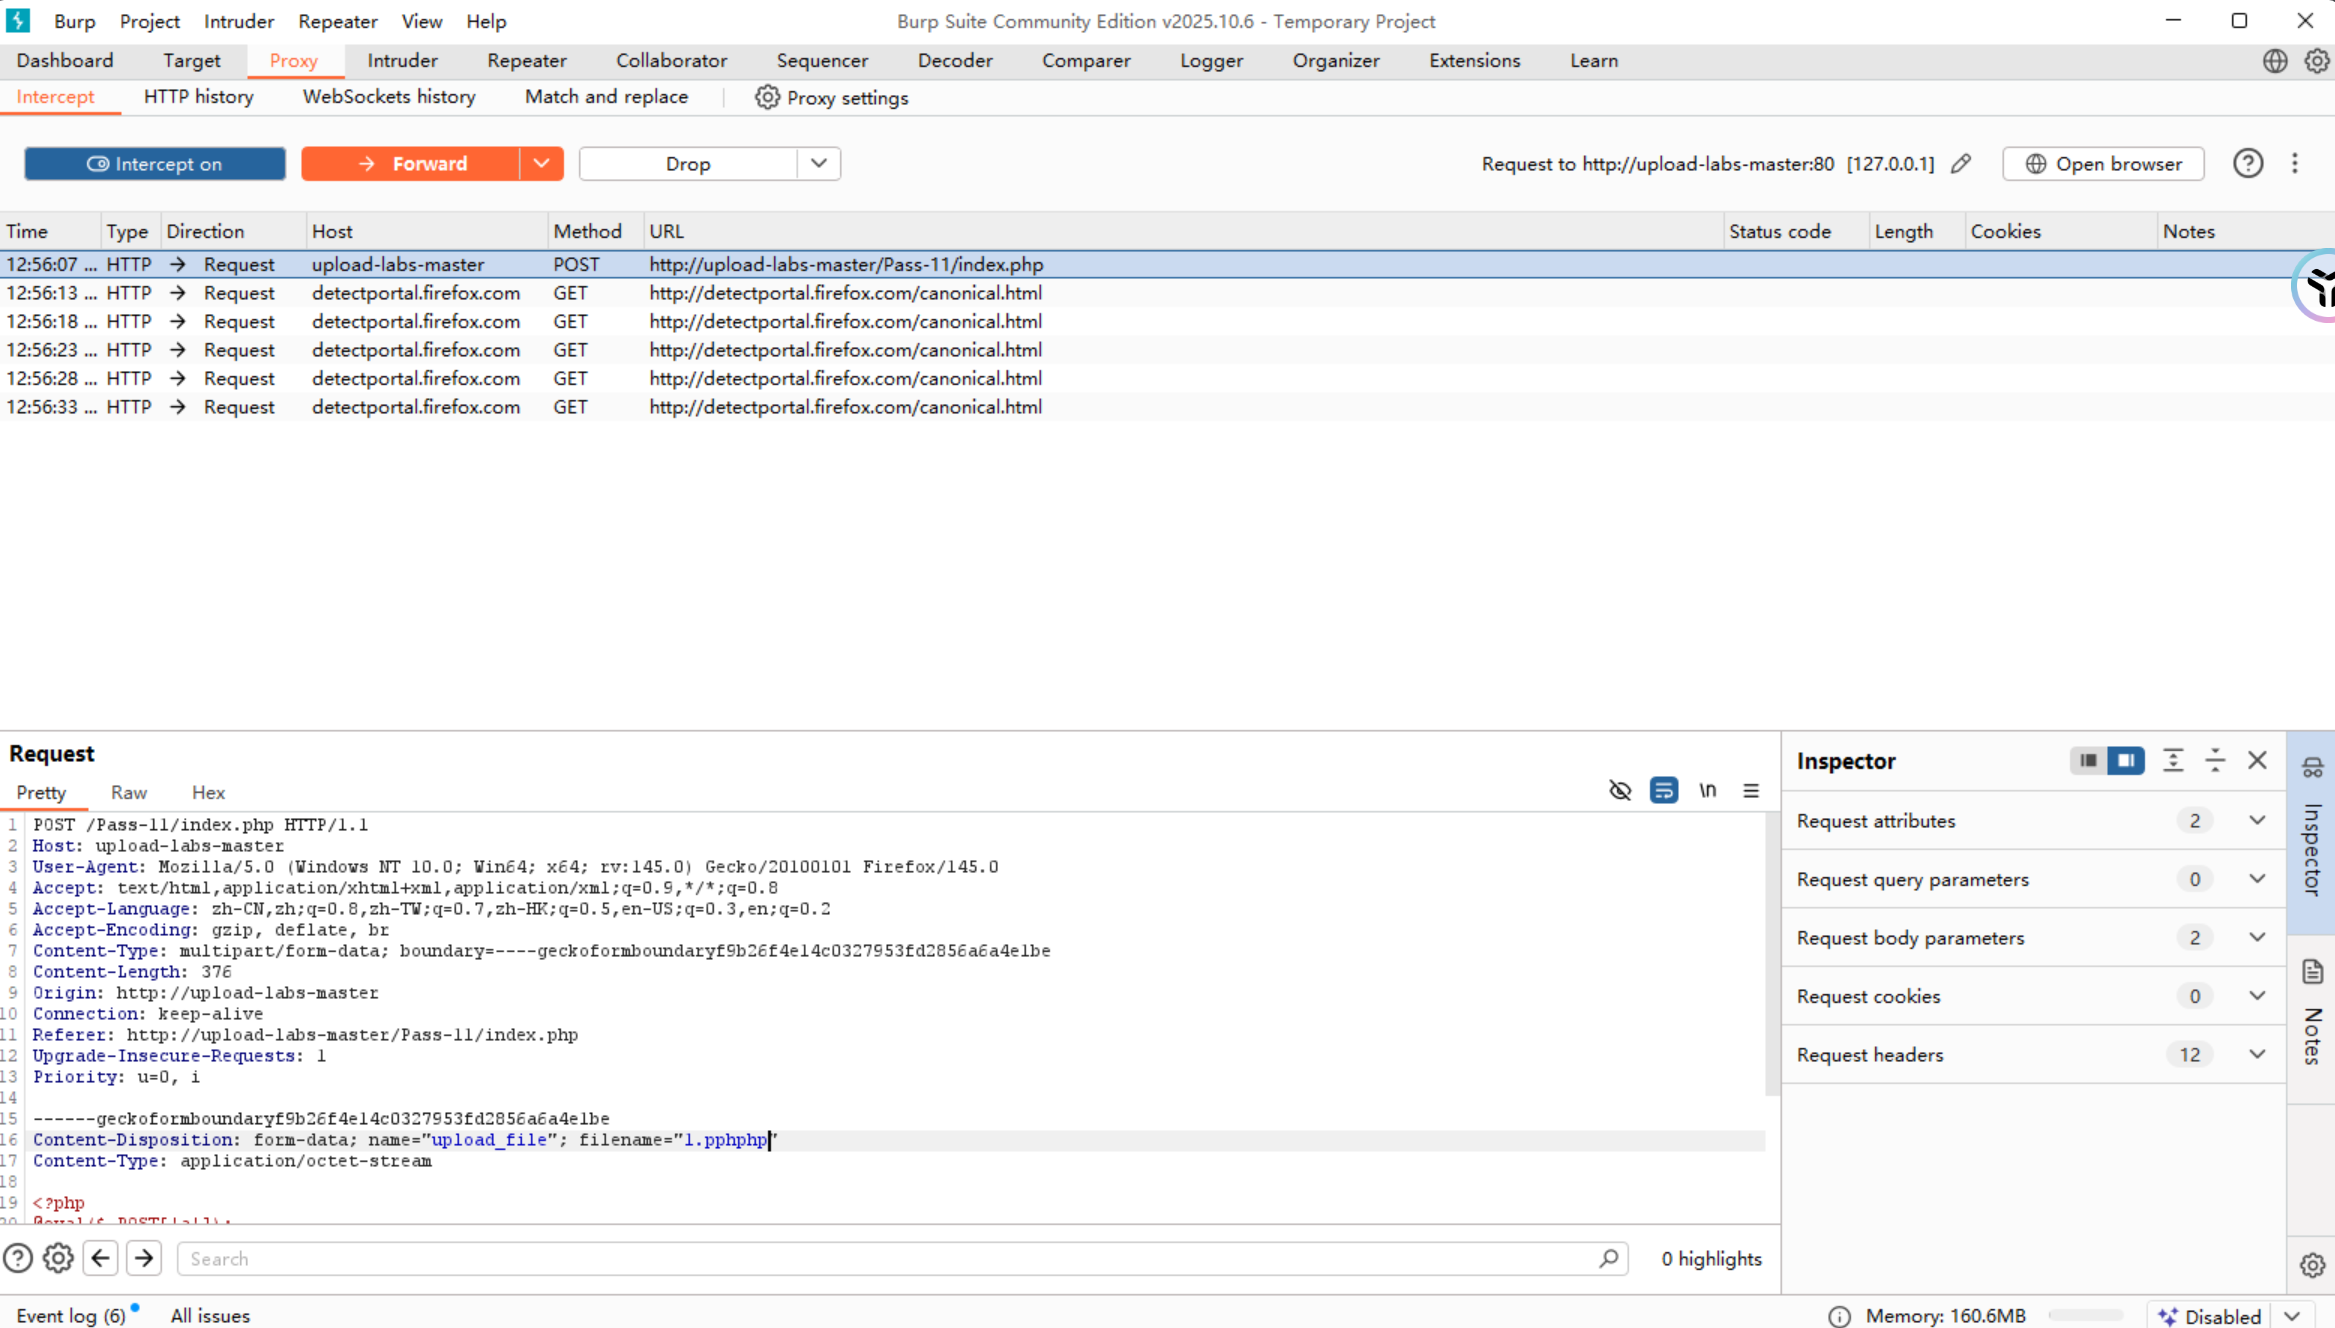Open the Drop button dropdown arrow

(818, 164)
